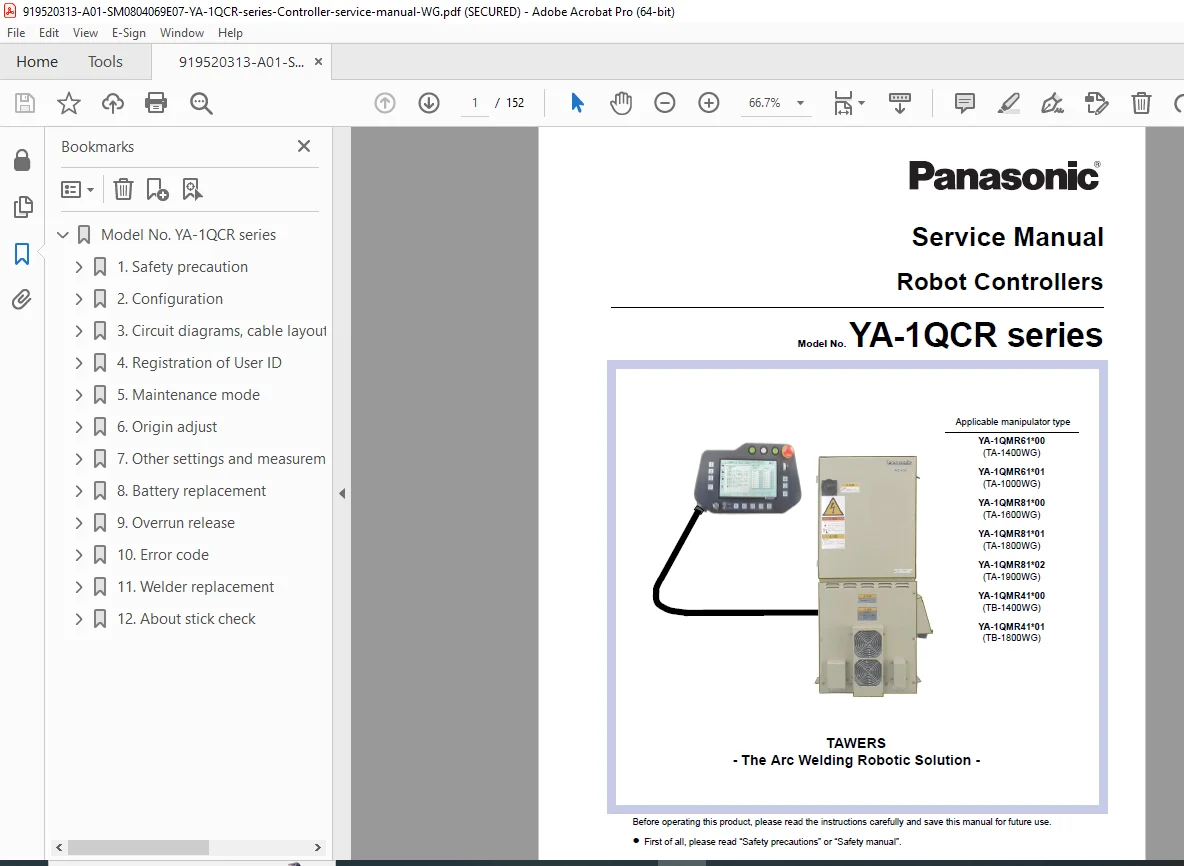Expand 8. Battery replacement bookmark chevron
The width and height of the screenshot is (1184, 866).
[79, 491]
